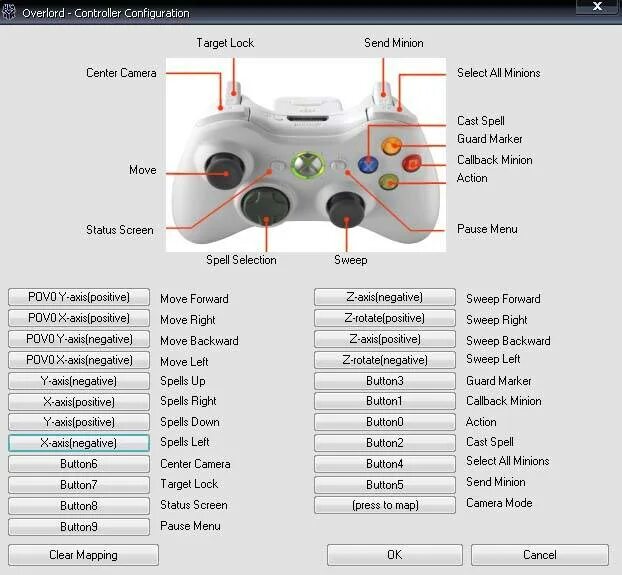Click the left thumbstick on controller image
This screenshot has height=575, width=622.
tap(225, 171)
